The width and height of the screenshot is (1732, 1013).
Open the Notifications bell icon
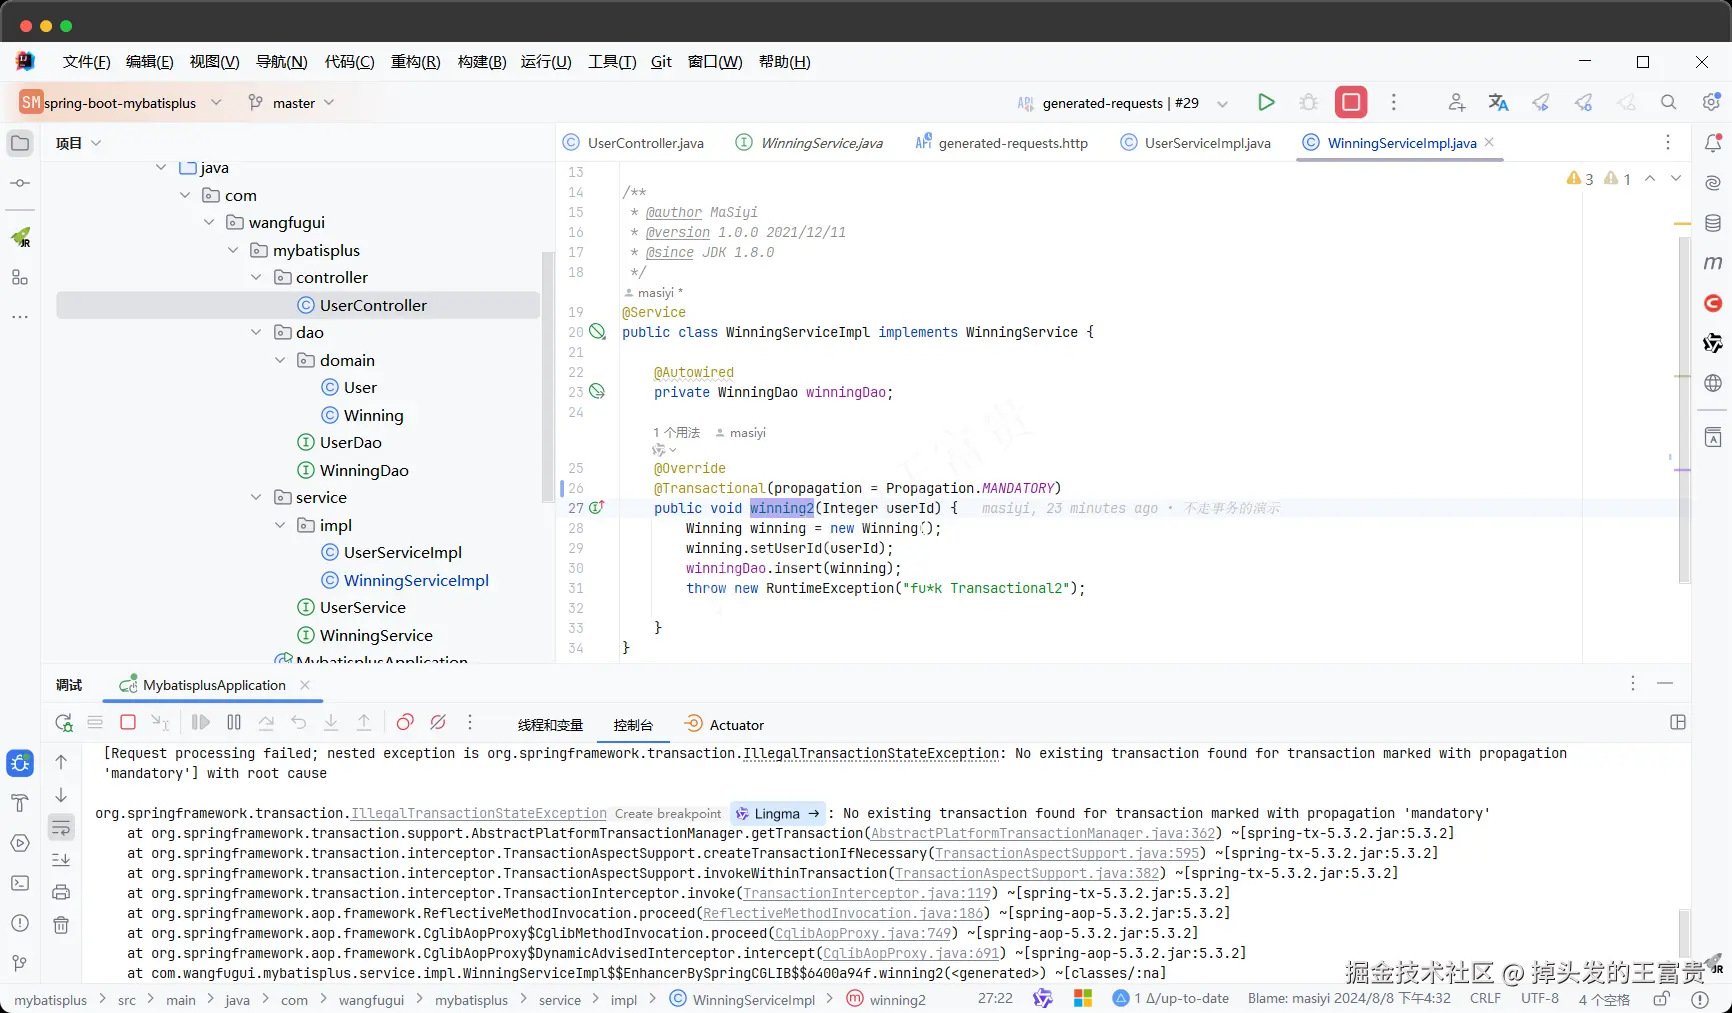coord(1713,143)
